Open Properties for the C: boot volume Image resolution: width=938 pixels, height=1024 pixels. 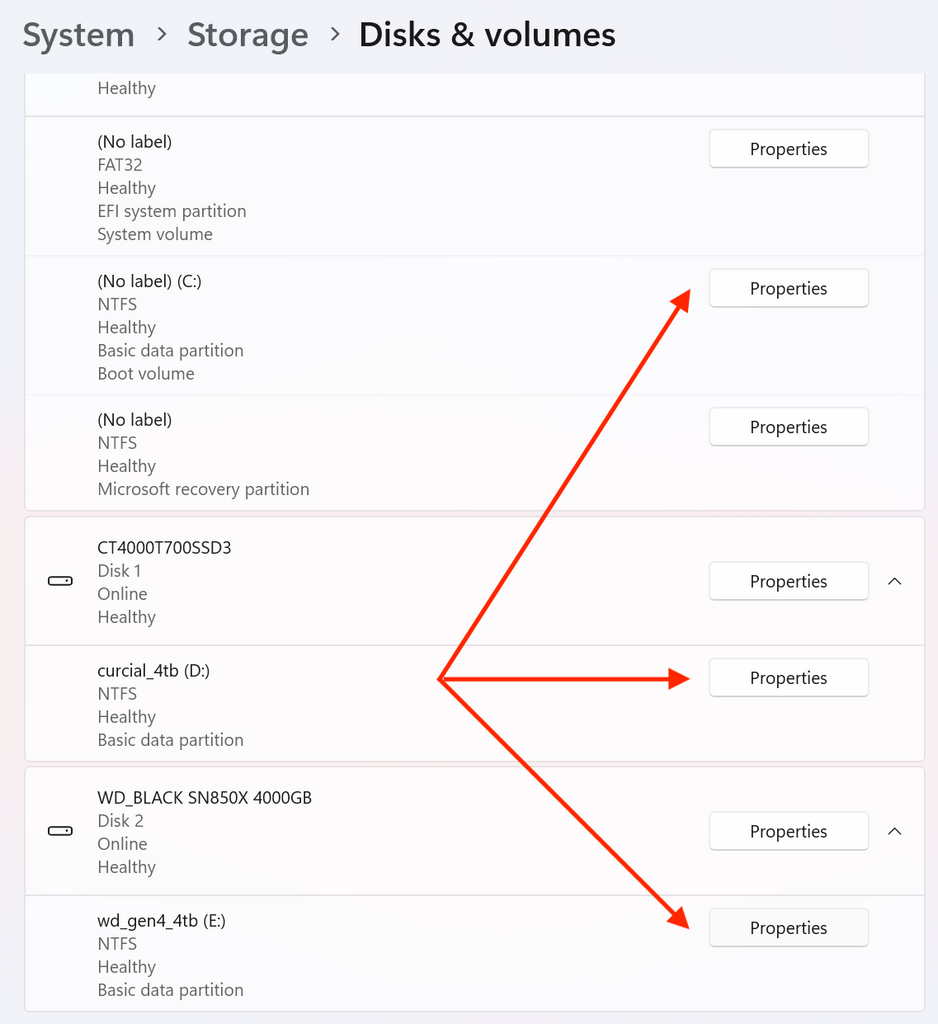pyautogui.click(x=788, y=288)
